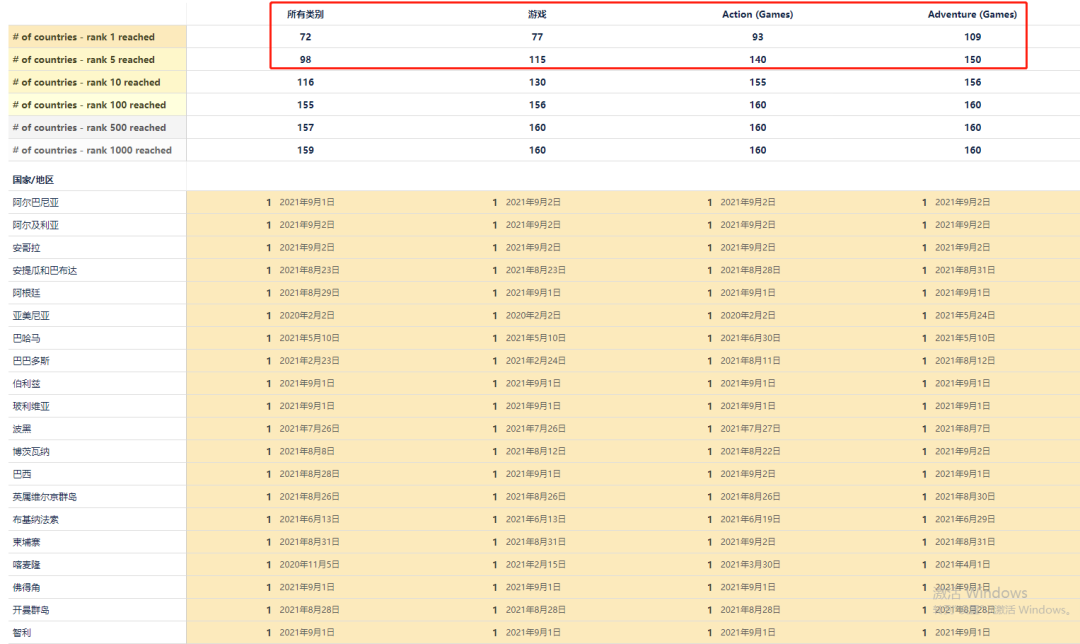Click the 国家/地区 section header
Screen dimensions: 1080x644
pos(33,180)
